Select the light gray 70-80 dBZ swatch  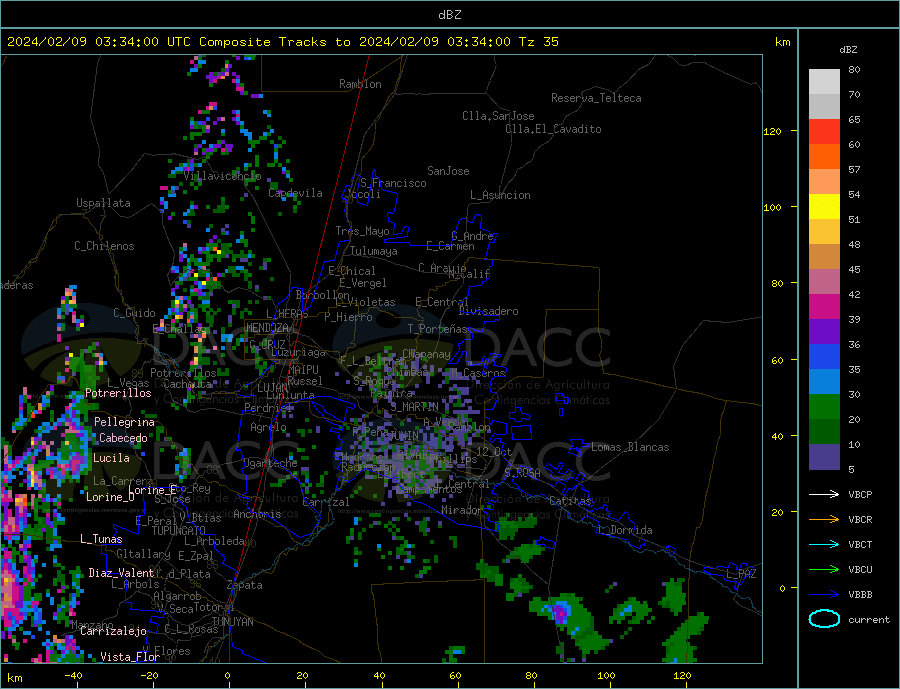point(824,82)
